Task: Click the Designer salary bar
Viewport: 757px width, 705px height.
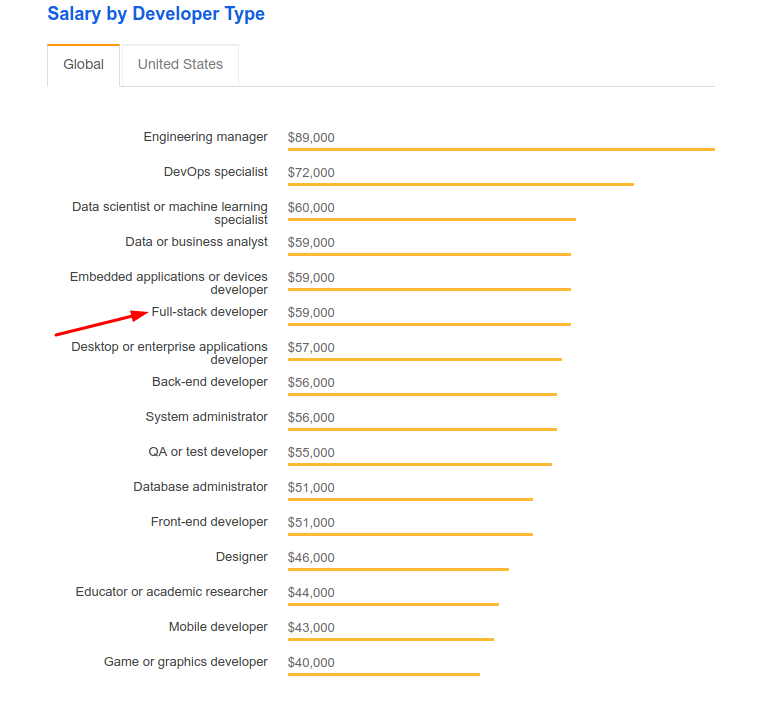Action: click(x=398, y=569)
